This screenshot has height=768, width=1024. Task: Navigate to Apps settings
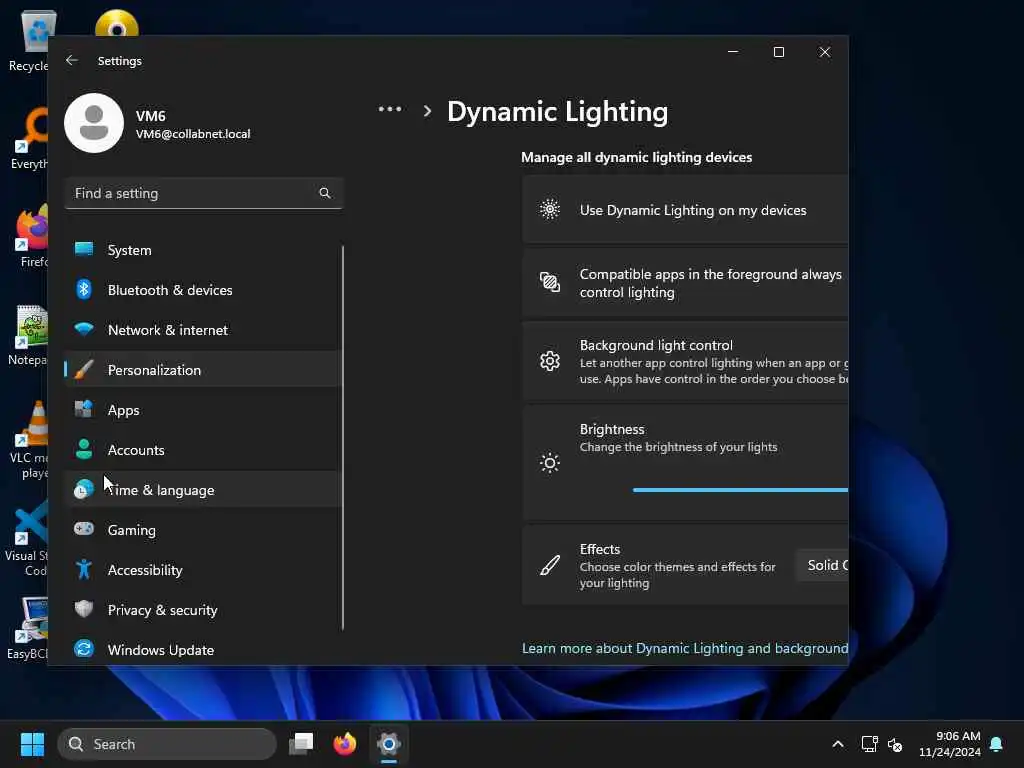(203, 409)
